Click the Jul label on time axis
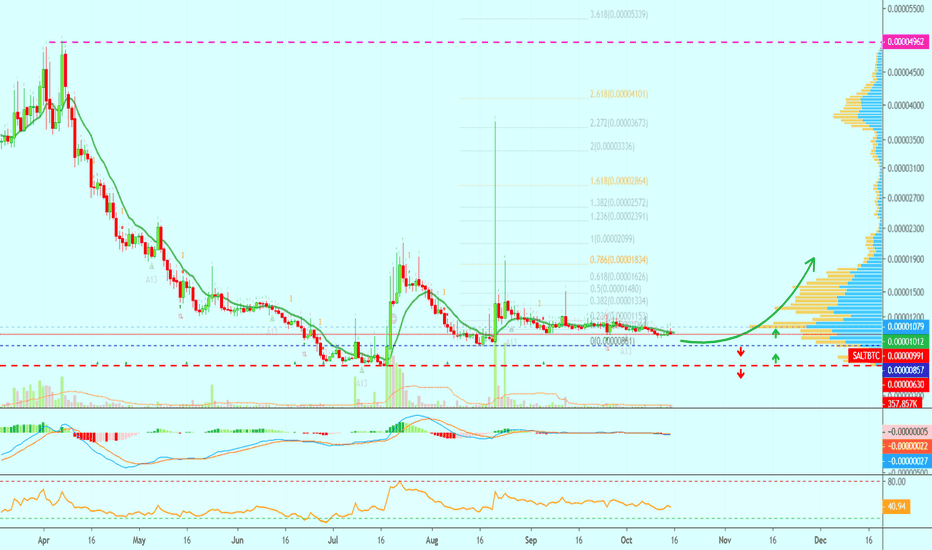This screenshot has height=550, width=932. click(x=333, y=540)
